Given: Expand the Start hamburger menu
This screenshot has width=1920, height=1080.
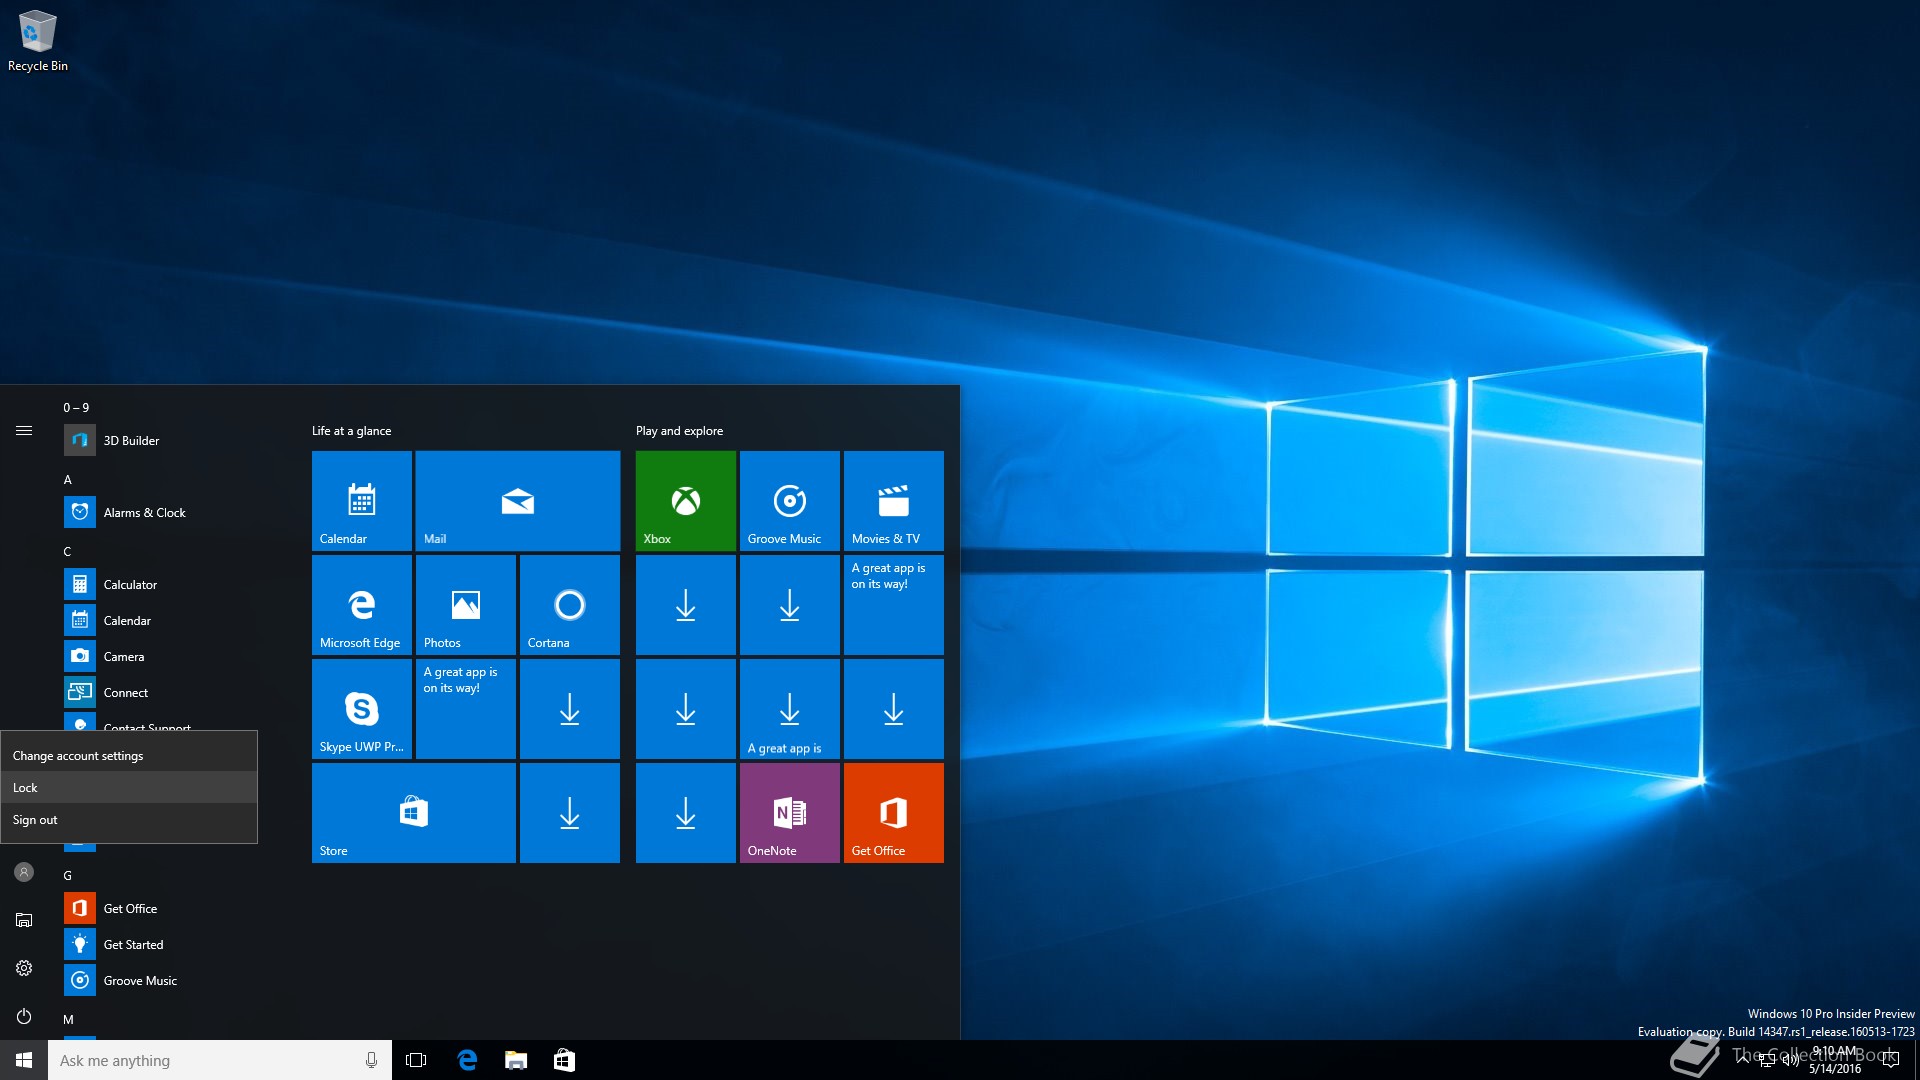Looking at the screenshot, I should point(24,431).
